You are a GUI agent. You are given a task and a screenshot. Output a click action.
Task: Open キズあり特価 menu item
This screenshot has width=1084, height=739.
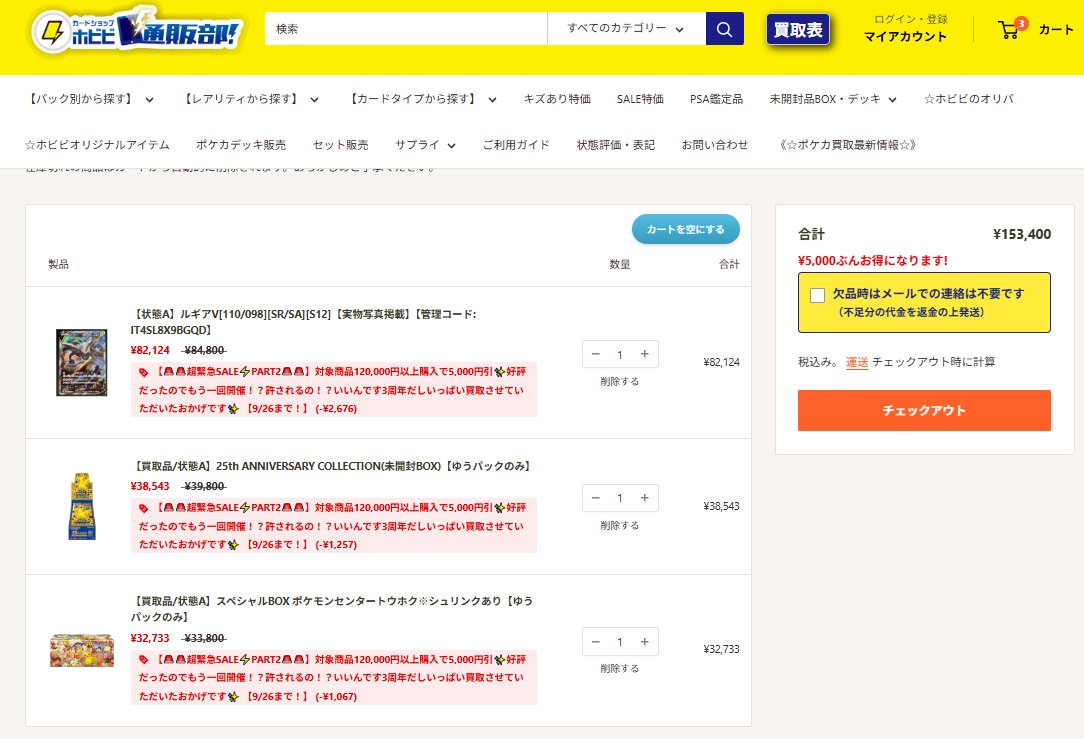coord(557,99)
